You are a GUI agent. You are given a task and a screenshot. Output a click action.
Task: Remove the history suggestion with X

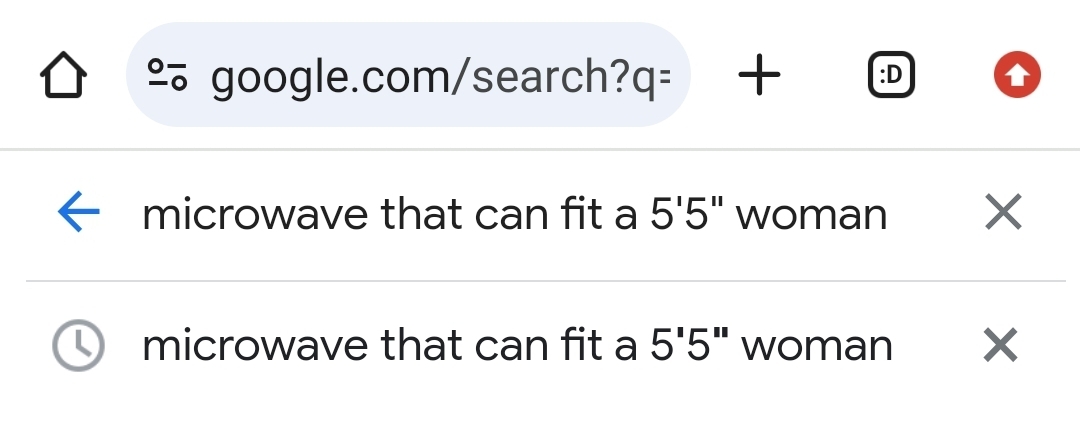pyautogui.click(x=1001, y=345)
